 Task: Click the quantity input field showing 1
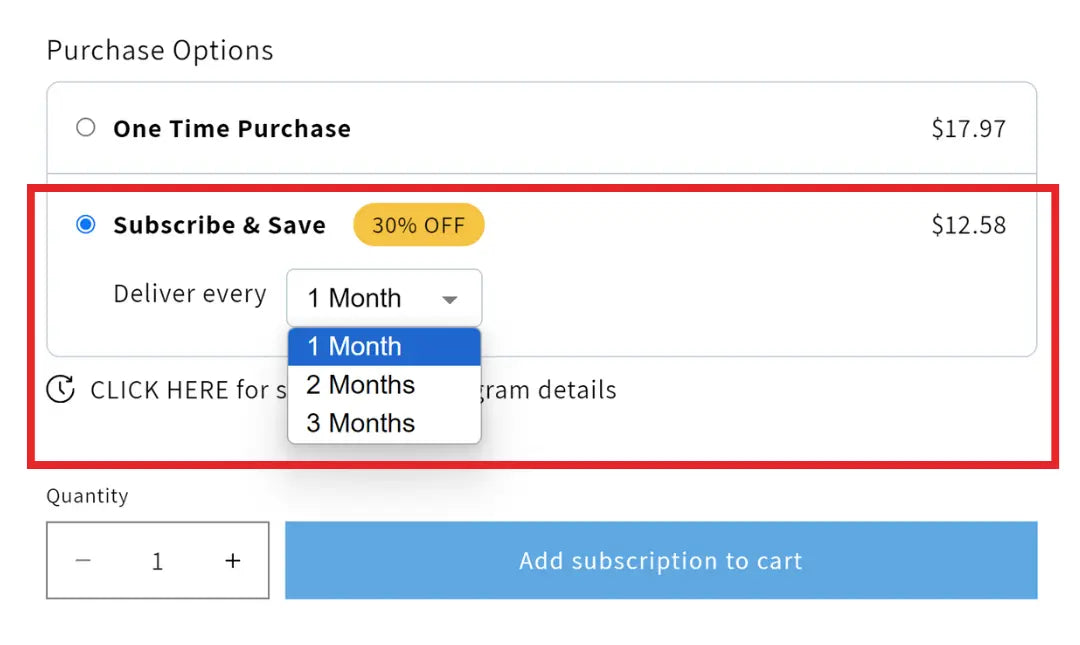[157, 561]
